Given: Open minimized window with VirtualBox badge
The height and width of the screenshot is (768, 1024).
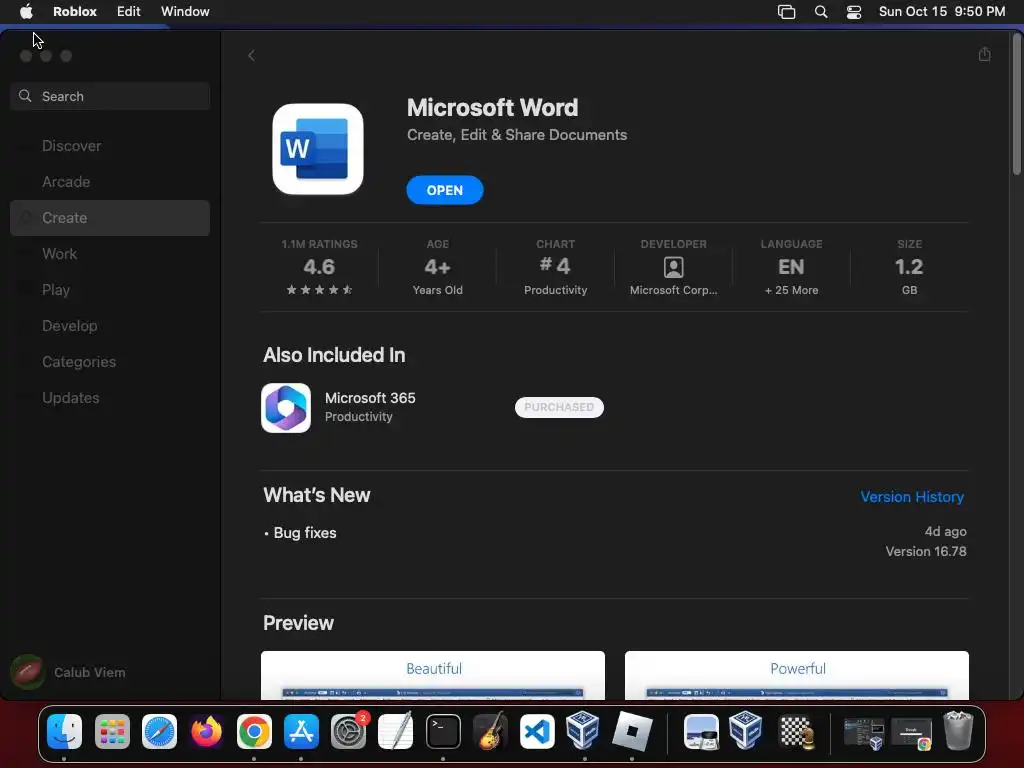Looking at the screenshot, I should 863,733.
